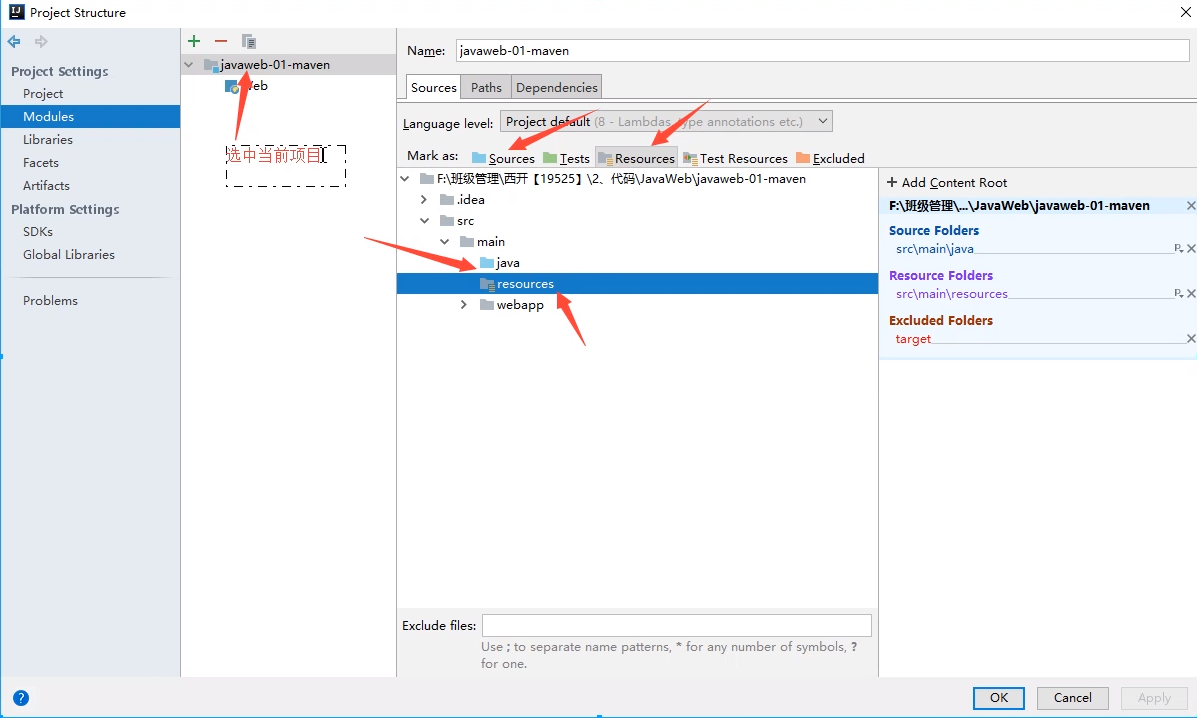
Task: Expand the .idea folder
Action: tap(424, 200)
